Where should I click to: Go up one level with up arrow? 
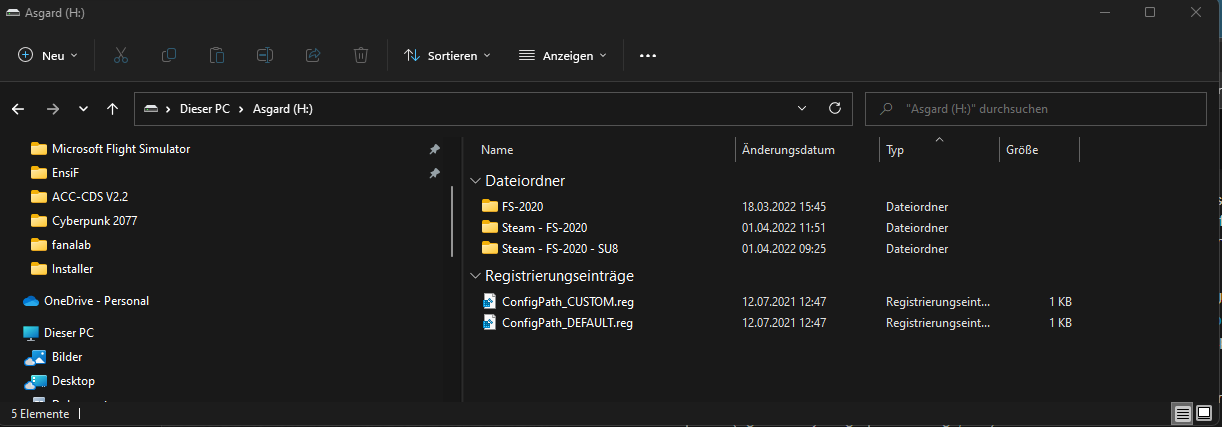[113, 108]
